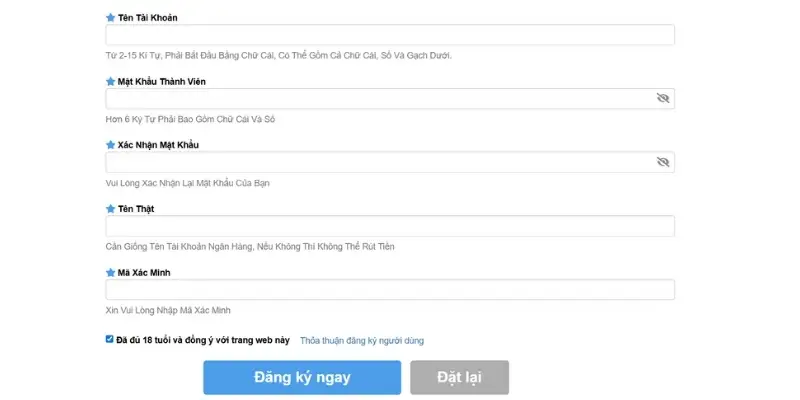Click the star icon beside Xác Nhận Mật Khẩu
The height and width of the screenshot is (400, 800).
pos(110,145)
